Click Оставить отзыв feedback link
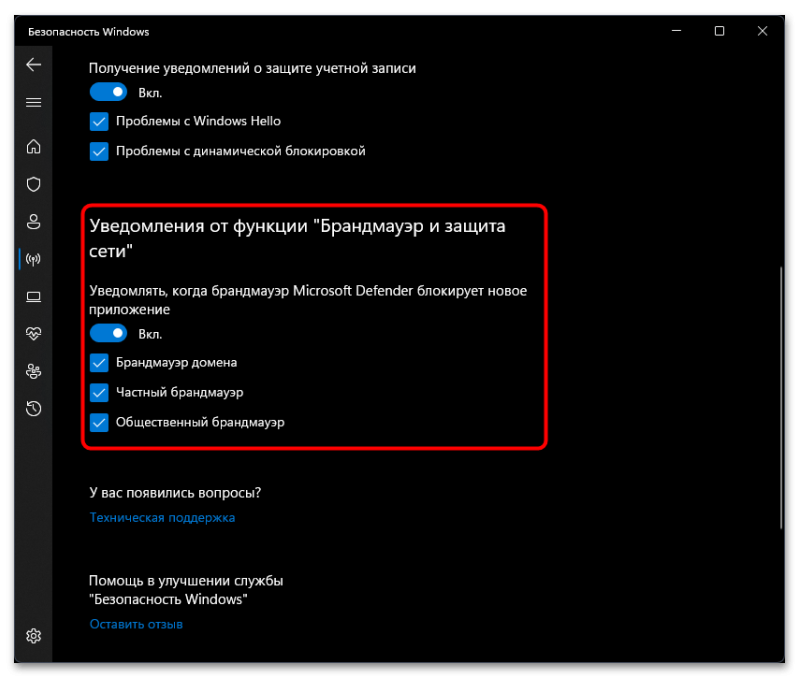Viewport: 800px width, 678px height. (x=136, y=624)
